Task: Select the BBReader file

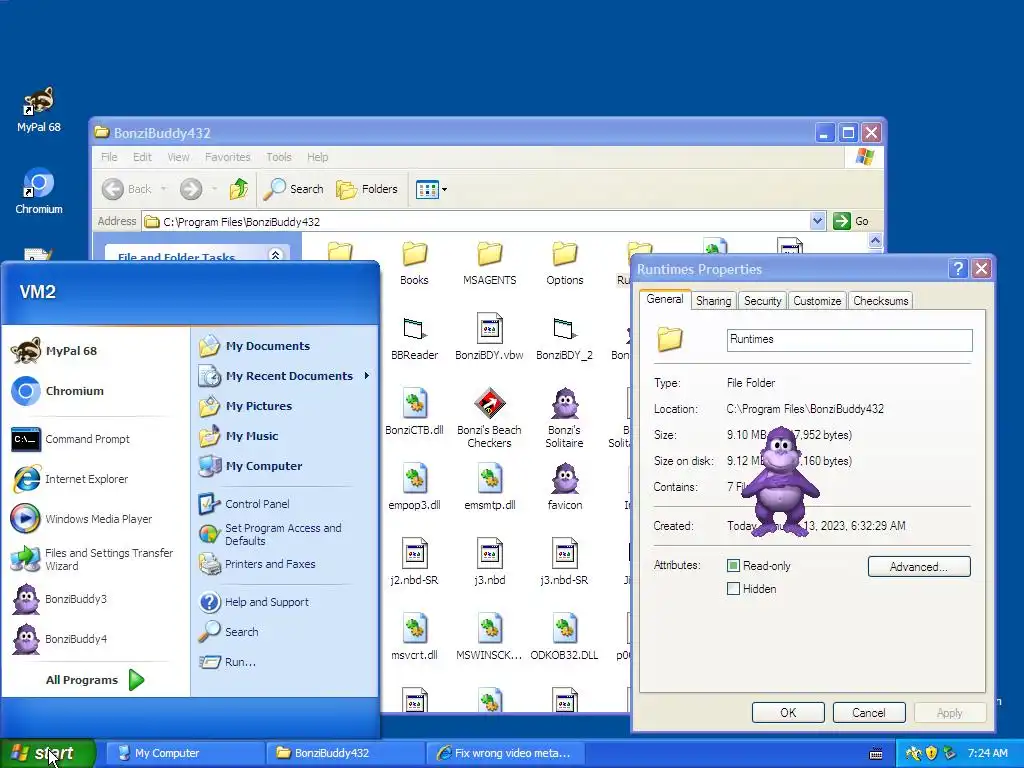Action: [x=414, y=337]
